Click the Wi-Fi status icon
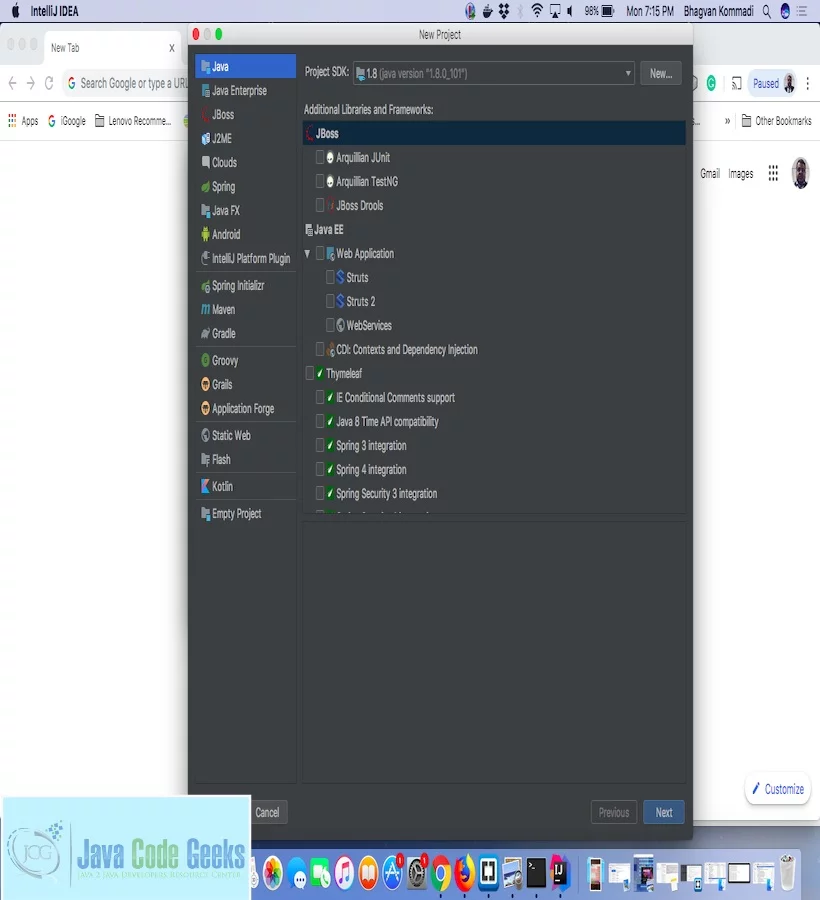This screenshot has width=820, height=900. coord(537,10)
